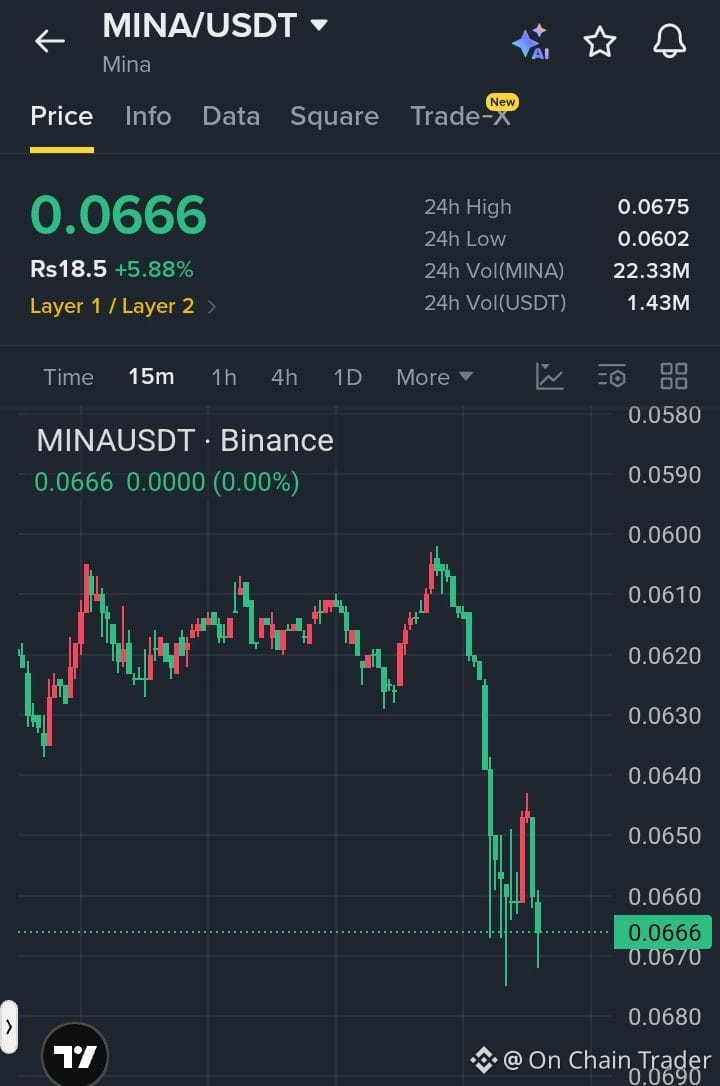Tap the 24h Vol(MINA) value 22.33M

[651, 270]
